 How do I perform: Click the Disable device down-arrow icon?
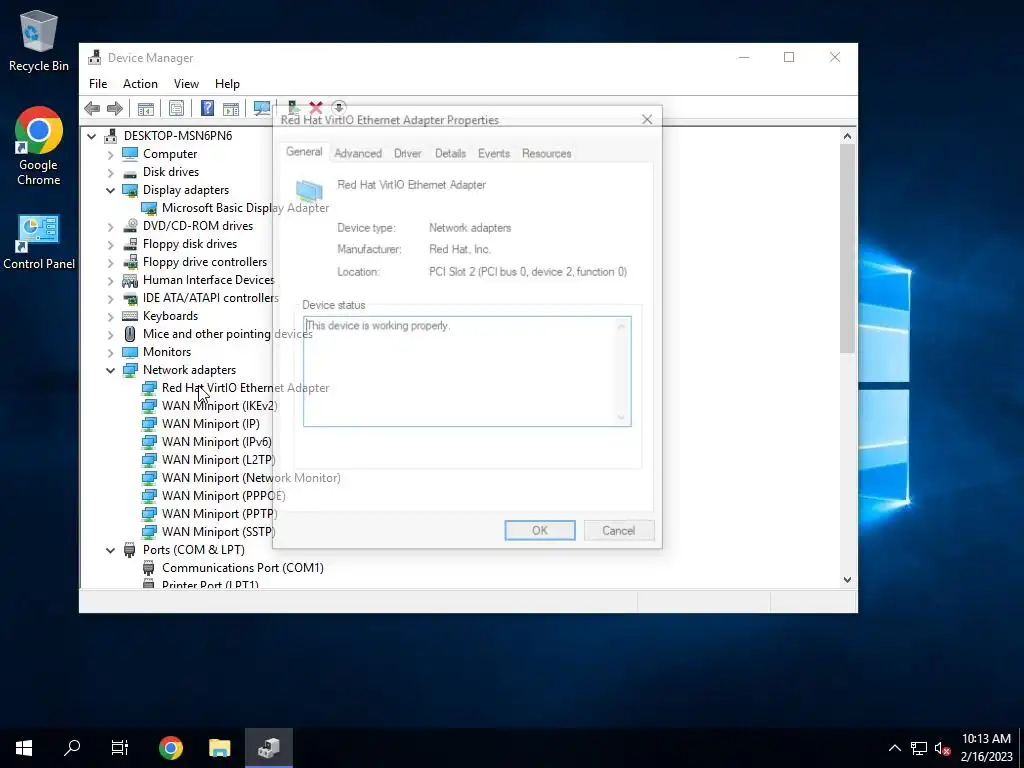[338, 107]
